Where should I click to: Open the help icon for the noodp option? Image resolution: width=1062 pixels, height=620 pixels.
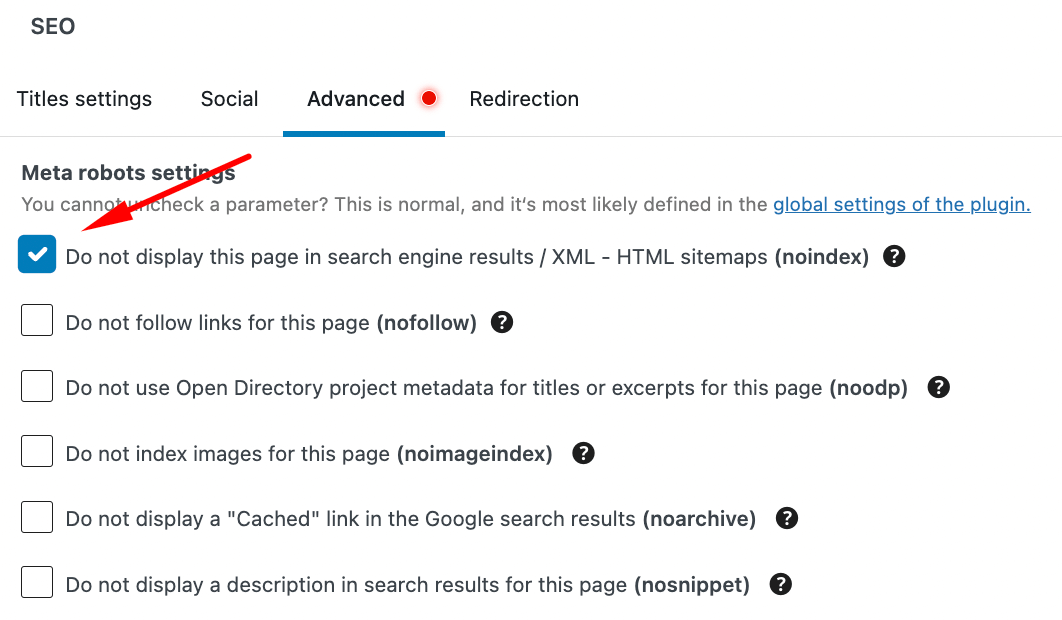click(x=939, y=387)
